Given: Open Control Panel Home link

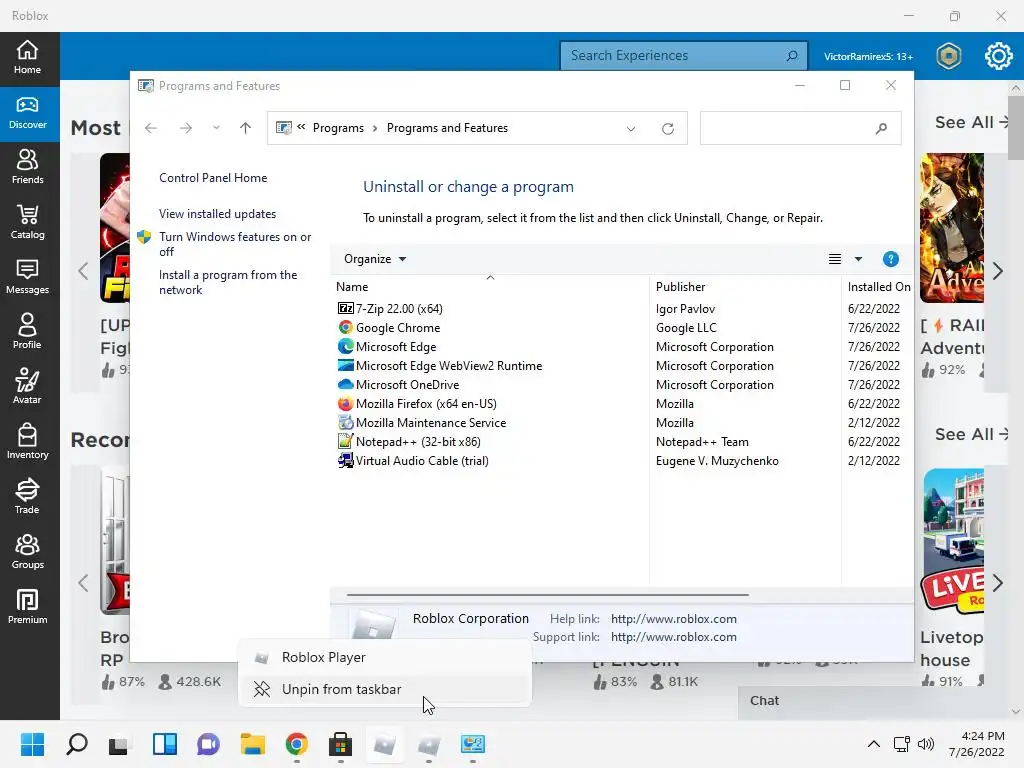Looking at the screenshot, I should pyautogui.click(x=213, y=178).
